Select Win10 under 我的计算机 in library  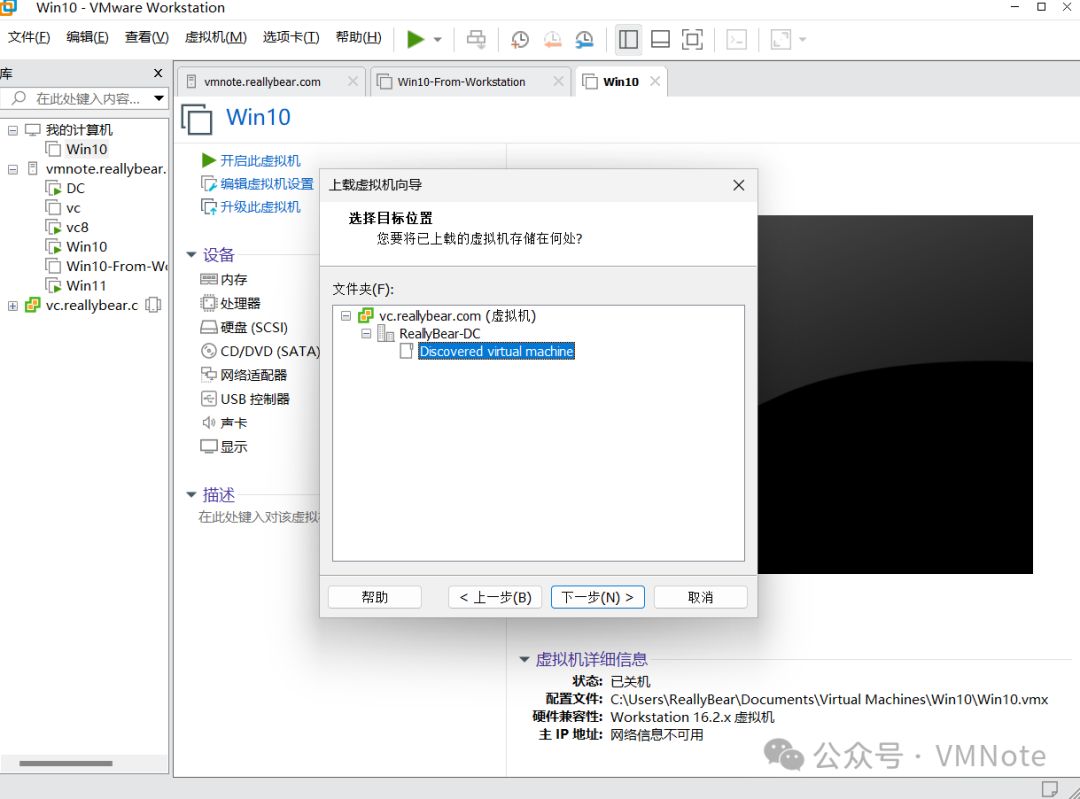tap(86, 149)
